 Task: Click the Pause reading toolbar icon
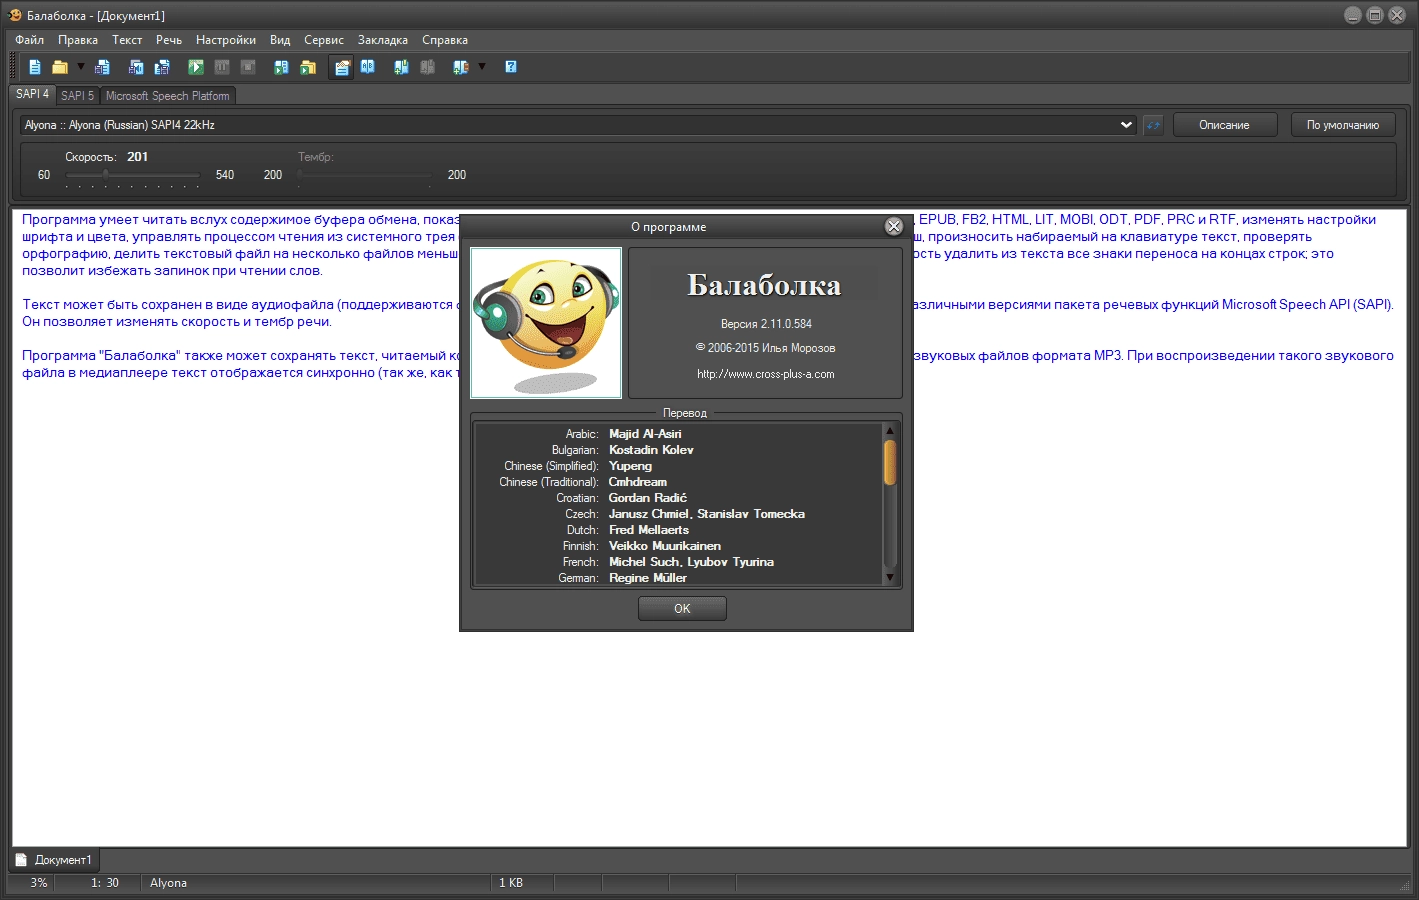(x=222, y=67)
